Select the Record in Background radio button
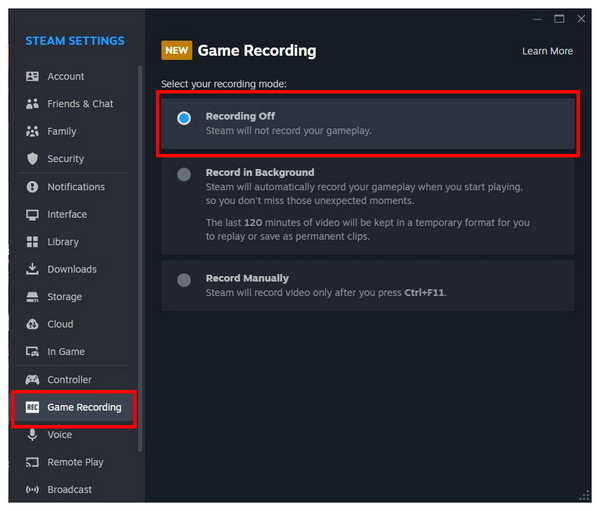The width and height of the screenshot is (600, 511). (x=184, y=175)
